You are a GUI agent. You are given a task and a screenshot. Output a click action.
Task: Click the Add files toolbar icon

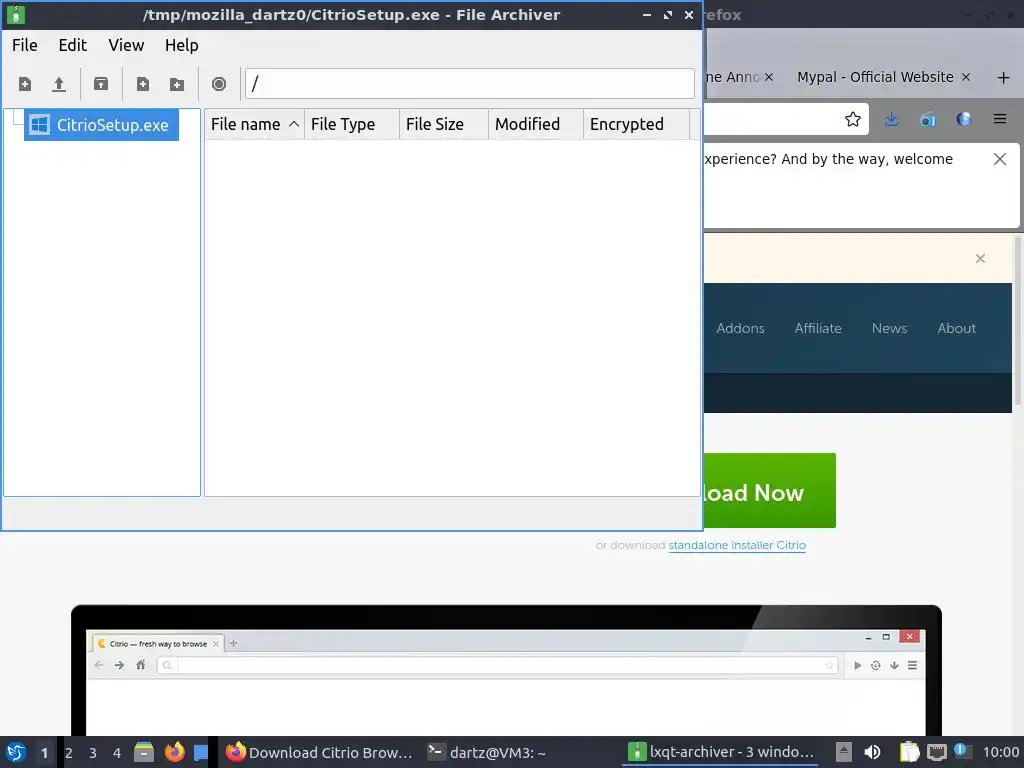[142, 84]
